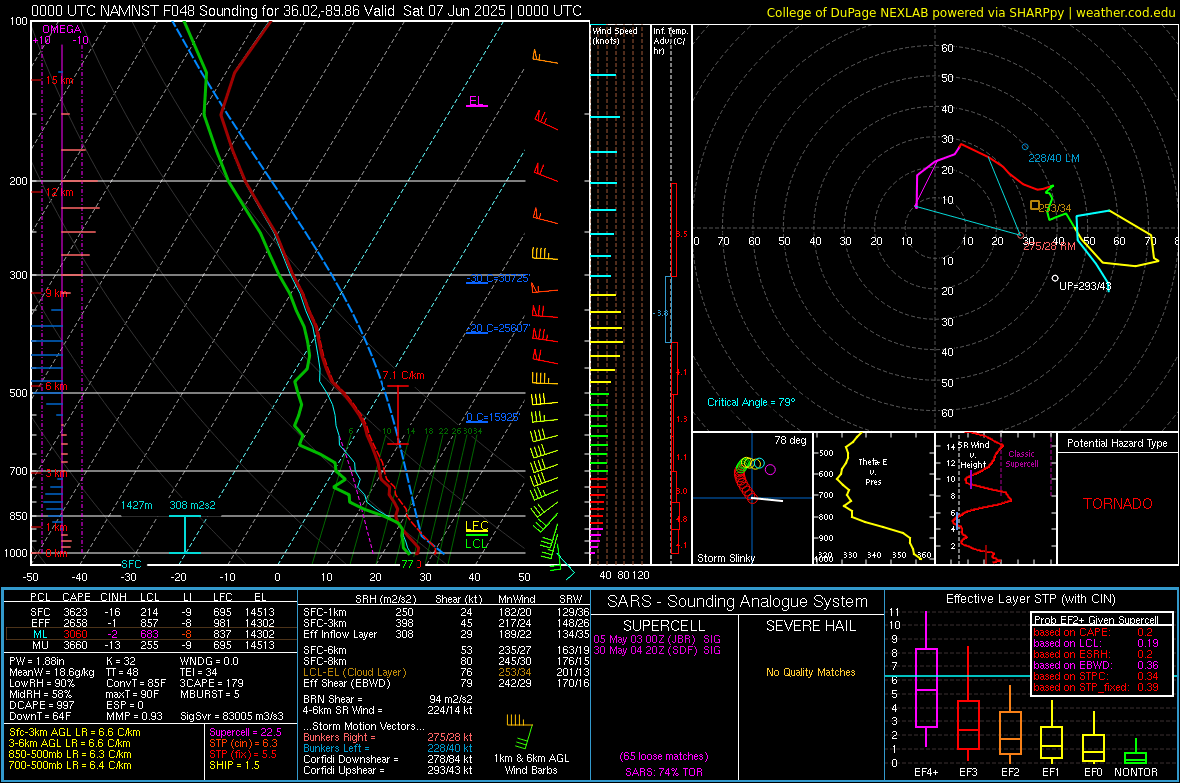Click the magenta EL label on skew-T

pos(476,101)
